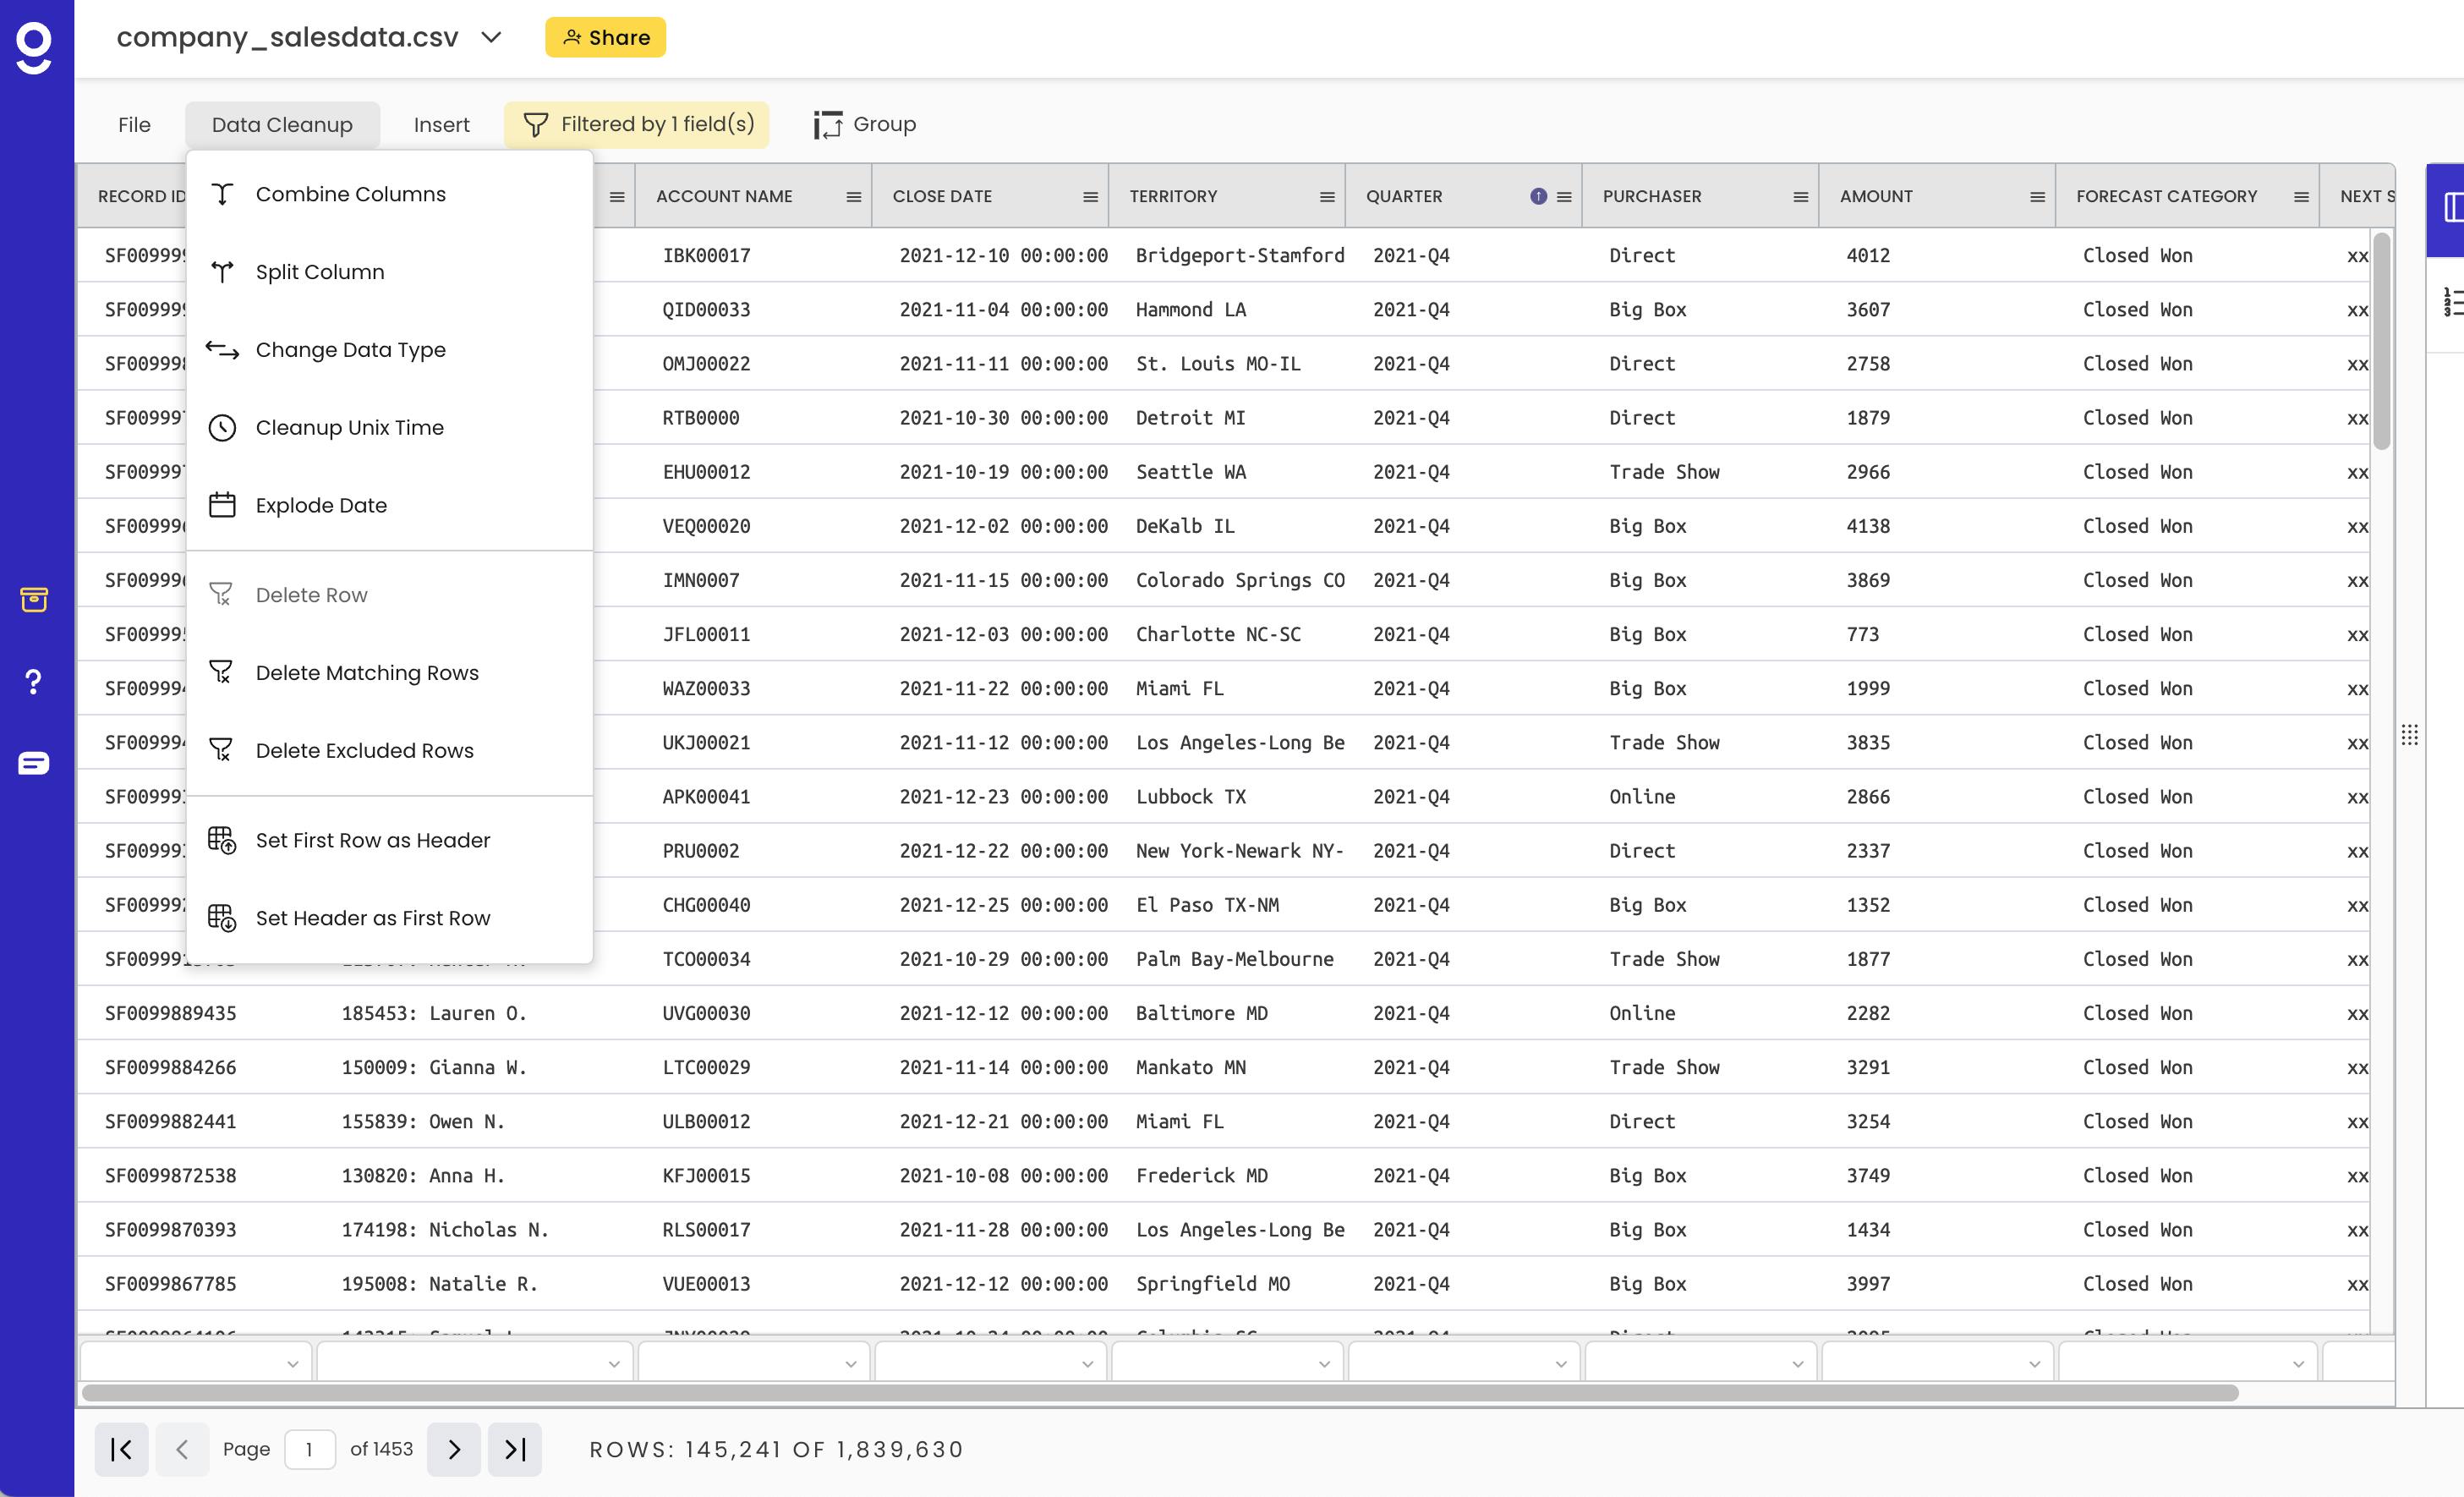Open the Territory column footer dropdown
The height and width of the screenshot is (1497, 2464).
coord(1228,1363)
